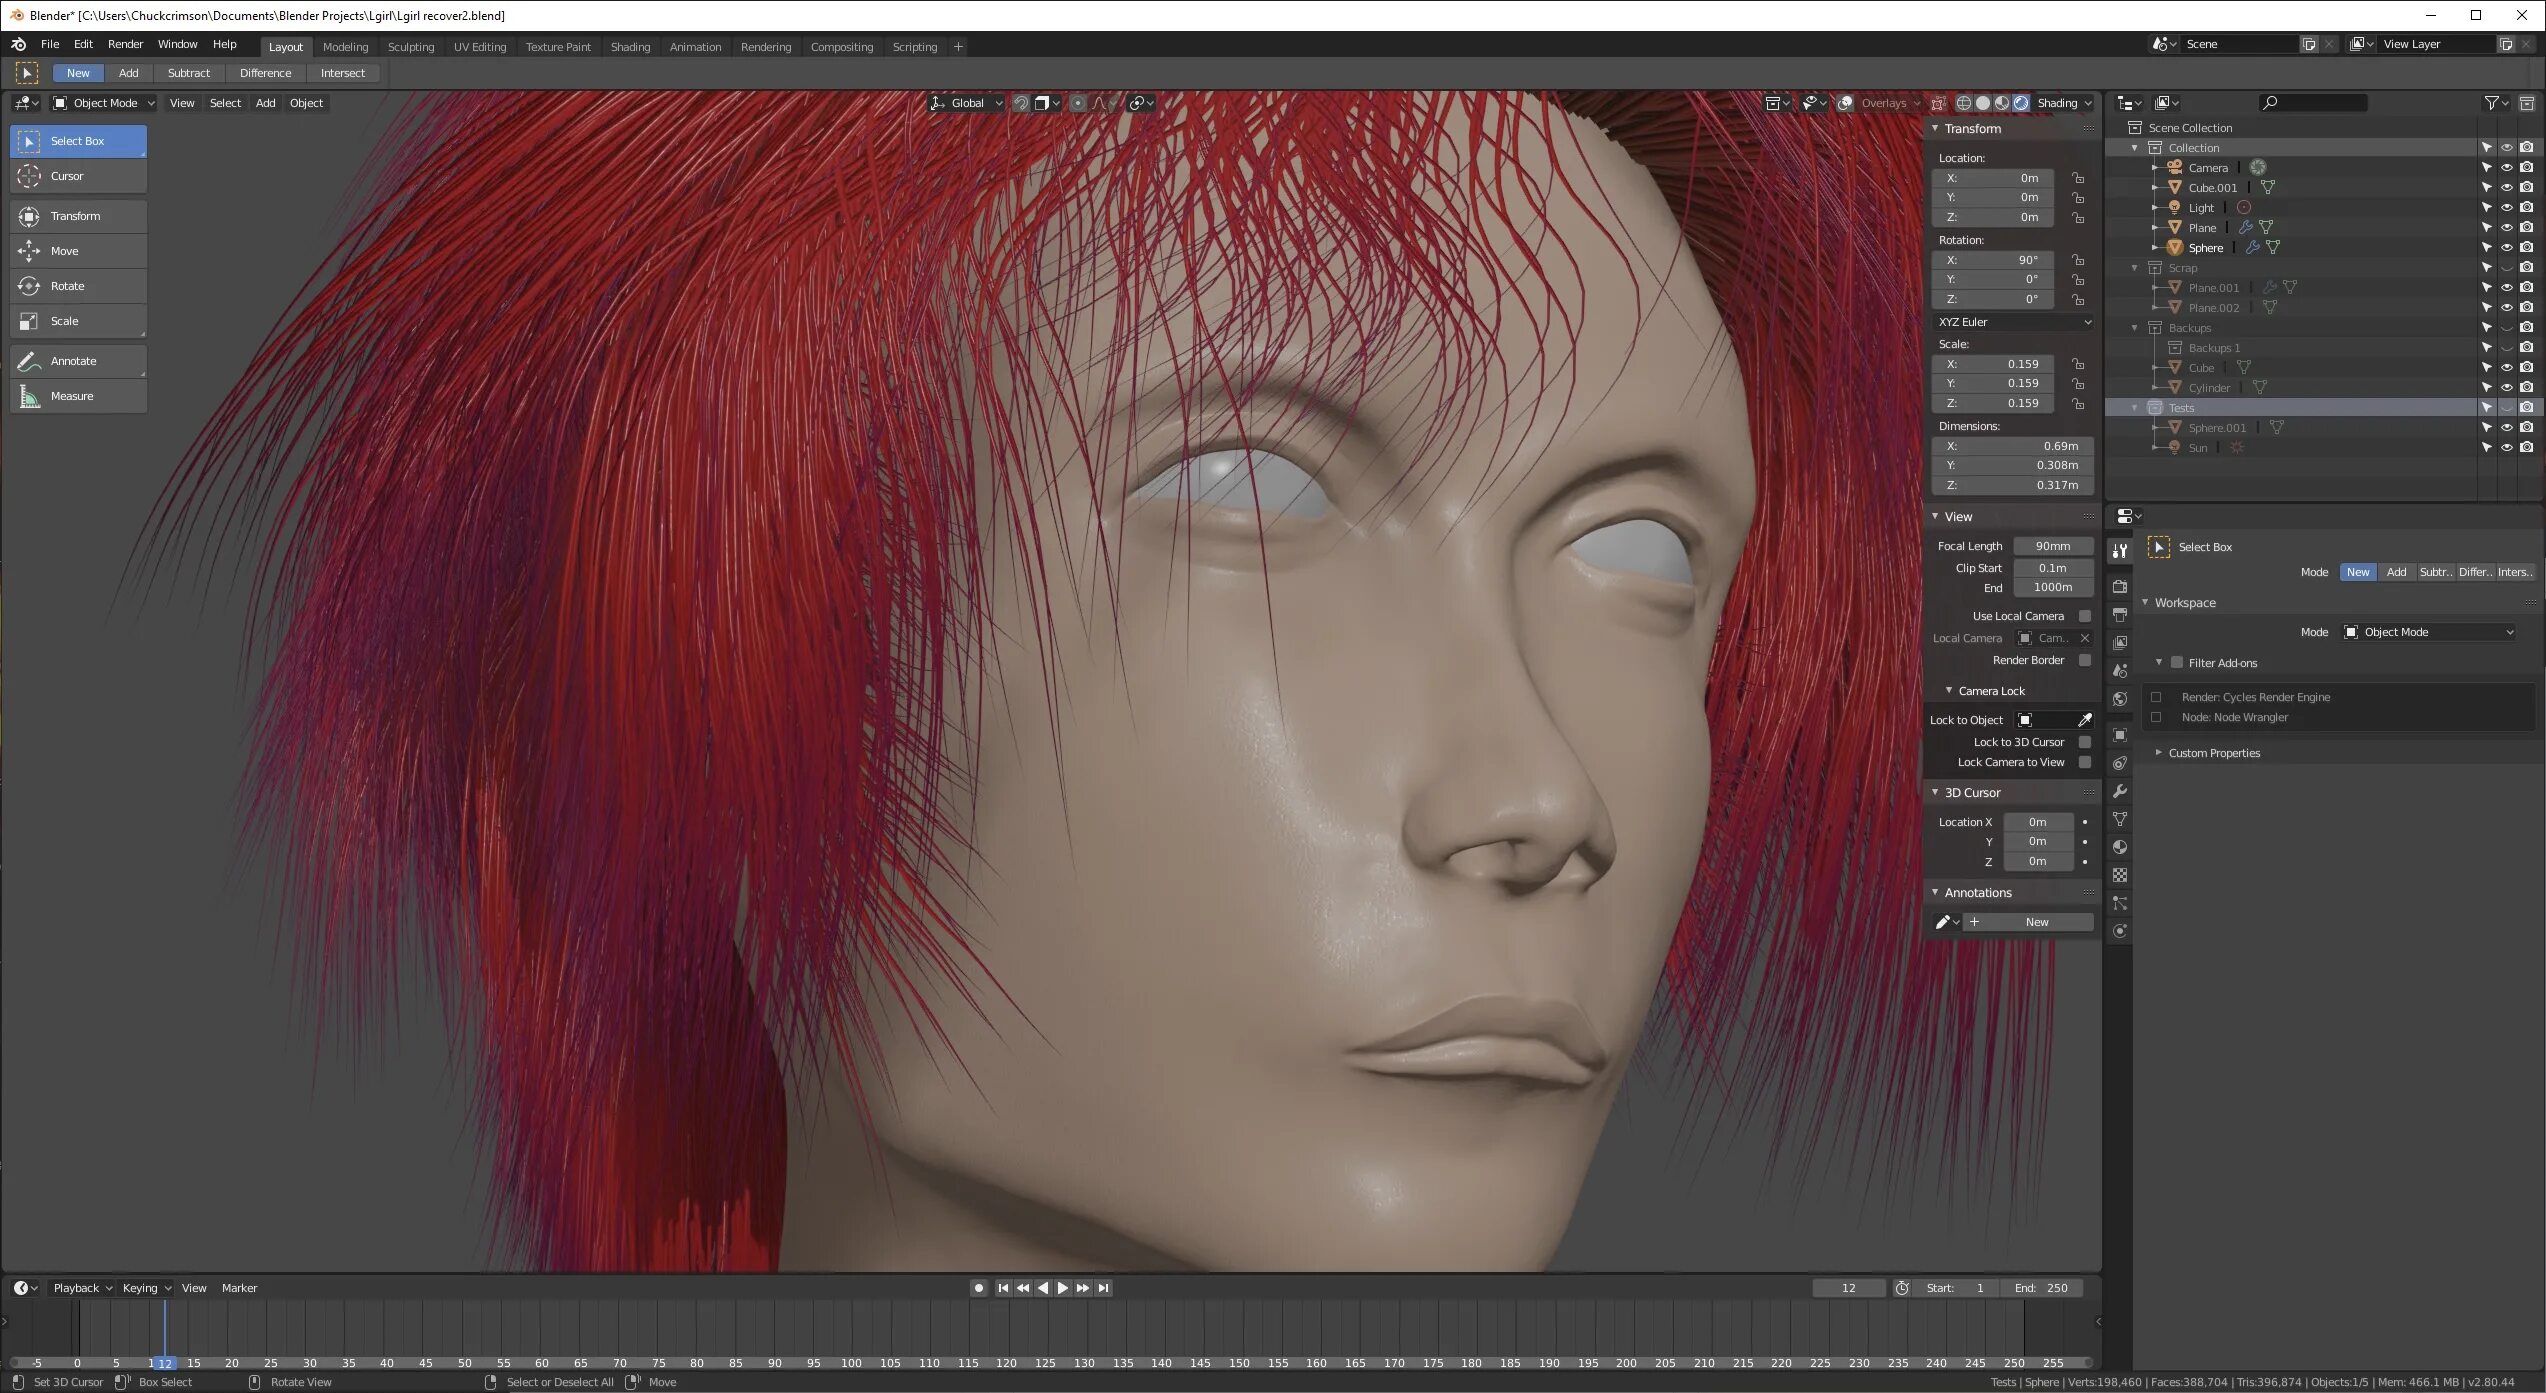2546x1393 pixels.
Task: Choose the Scale tool
Action: coord(78,321)
